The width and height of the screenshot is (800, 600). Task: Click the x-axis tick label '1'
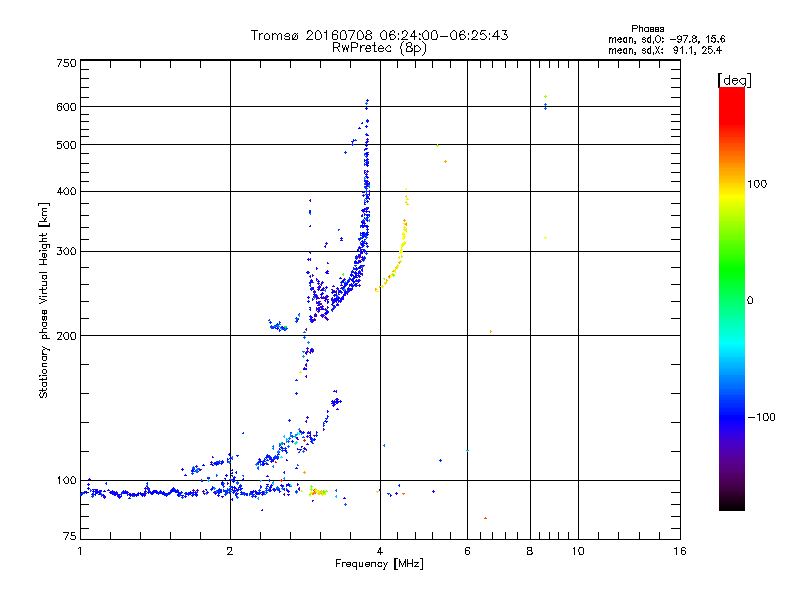point(81,551)
